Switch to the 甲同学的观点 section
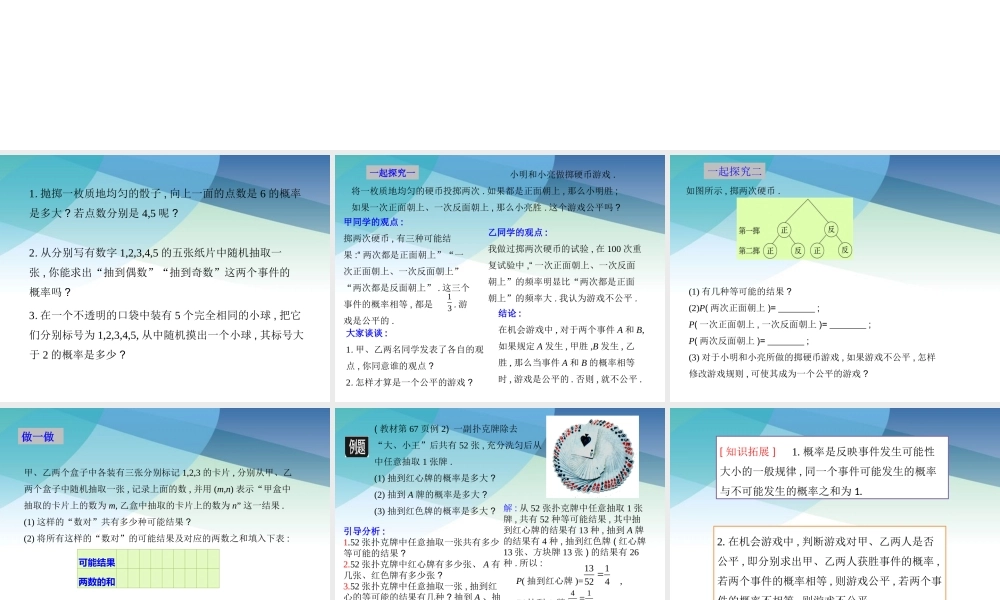This screenshot has width=1000, height=600. (x=373, y=222)
